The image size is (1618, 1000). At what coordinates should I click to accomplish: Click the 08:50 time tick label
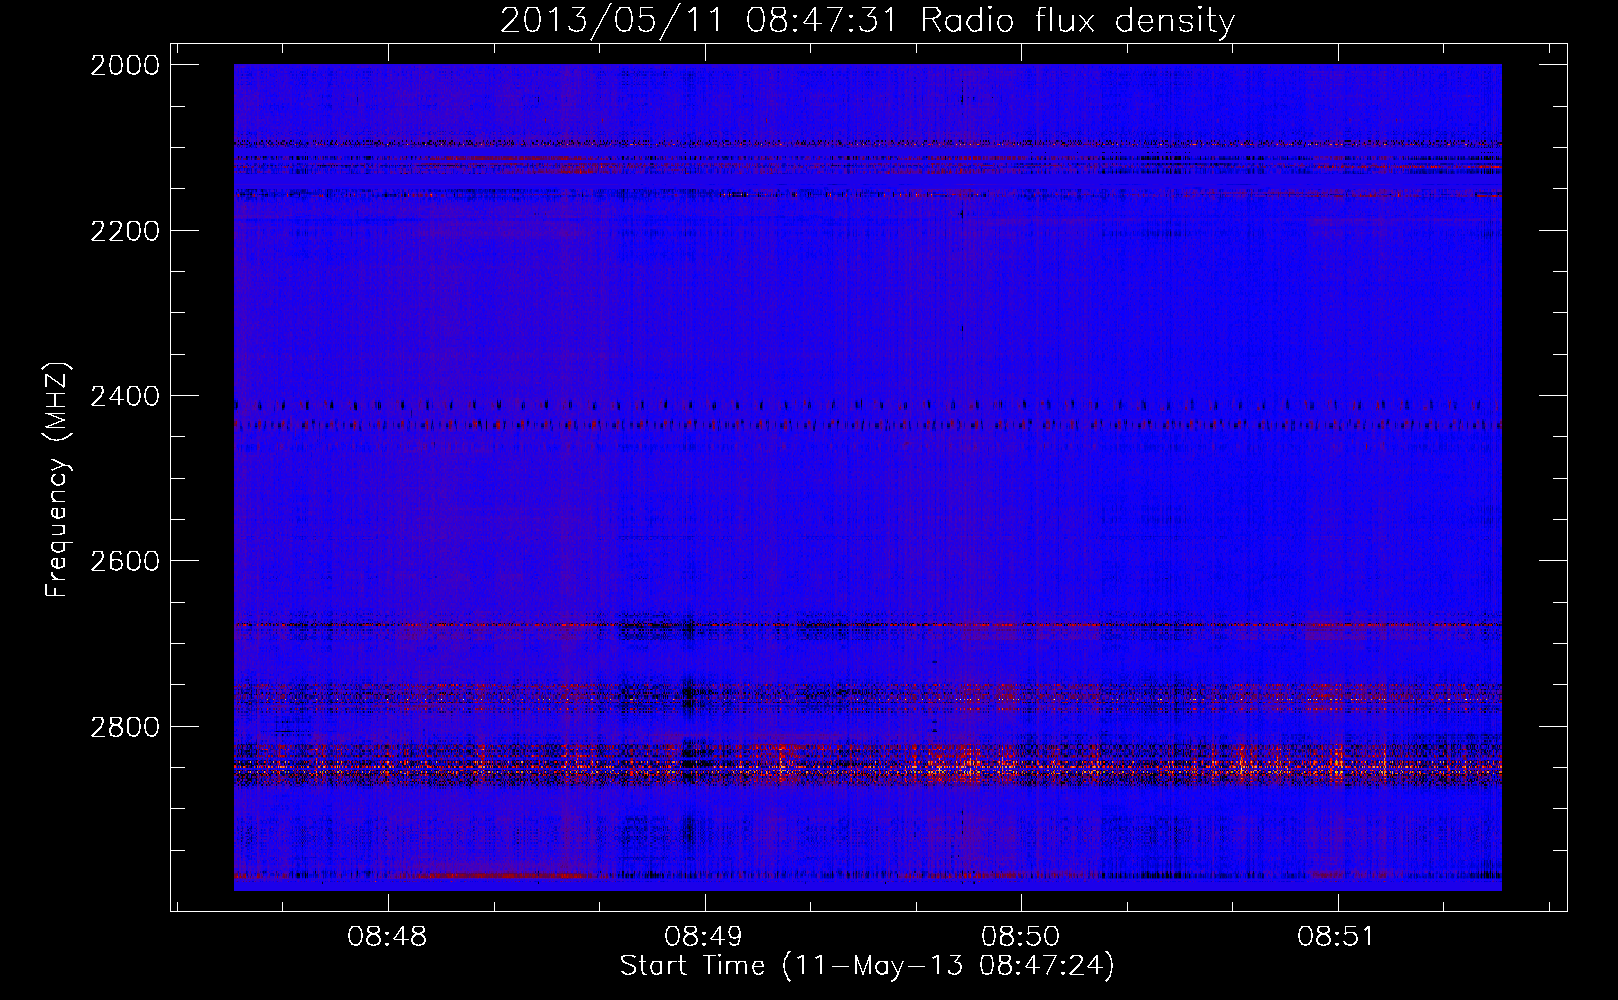[x=1021, y=937]
